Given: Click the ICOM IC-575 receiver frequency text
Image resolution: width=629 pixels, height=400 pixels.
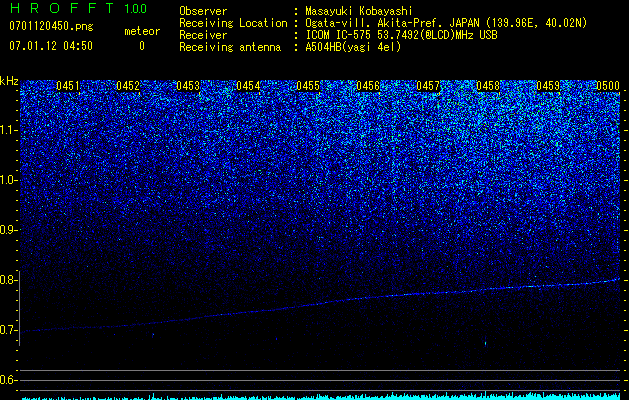Looking at the screenshot, I should click(x=401, y=35).
